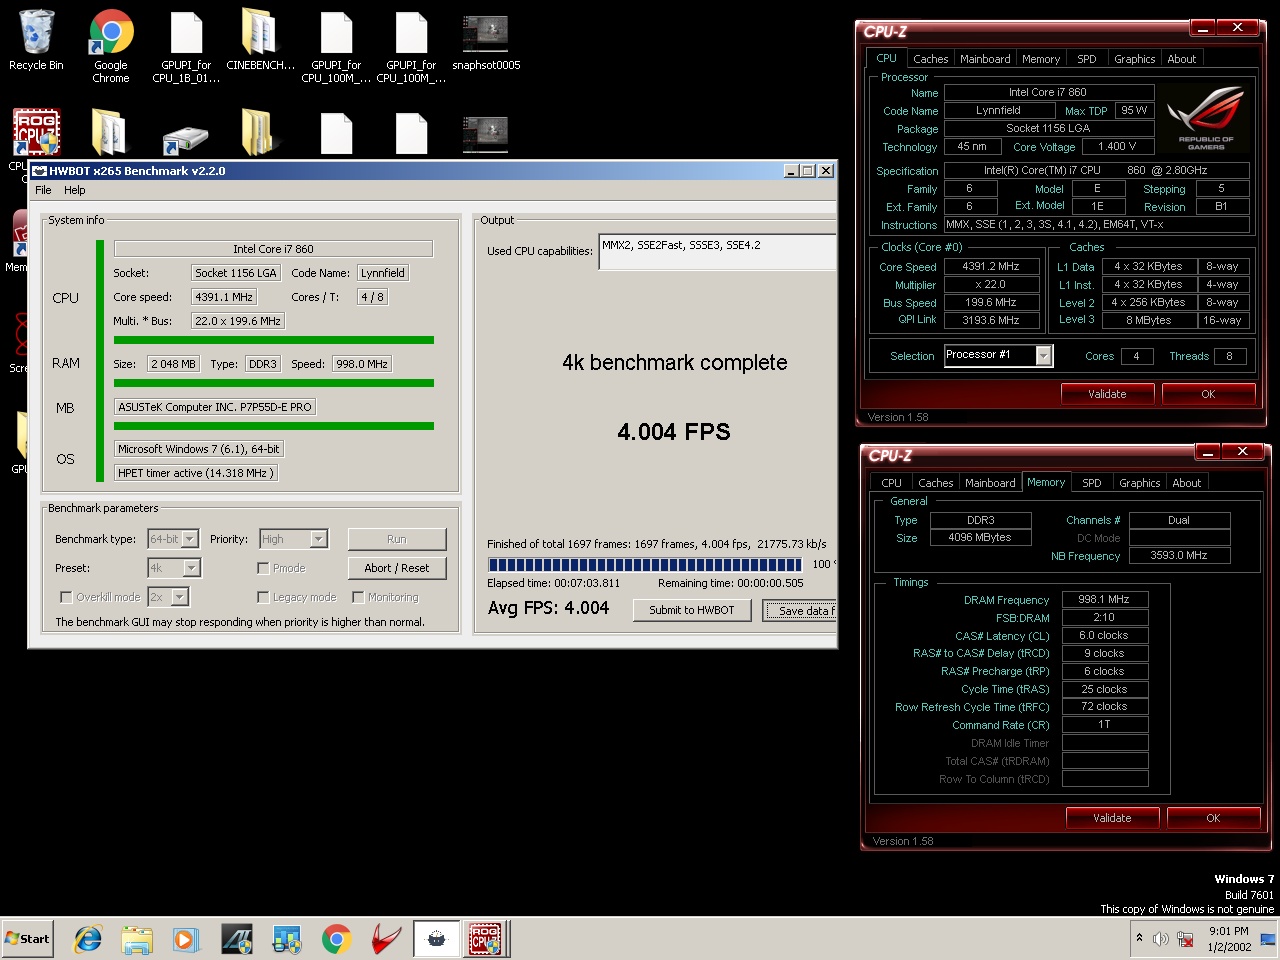Image resolution: width=1280 pixels, height=960 pixels.
Task: Click the 4.004 FPS result text
Action: click(674, 432)
